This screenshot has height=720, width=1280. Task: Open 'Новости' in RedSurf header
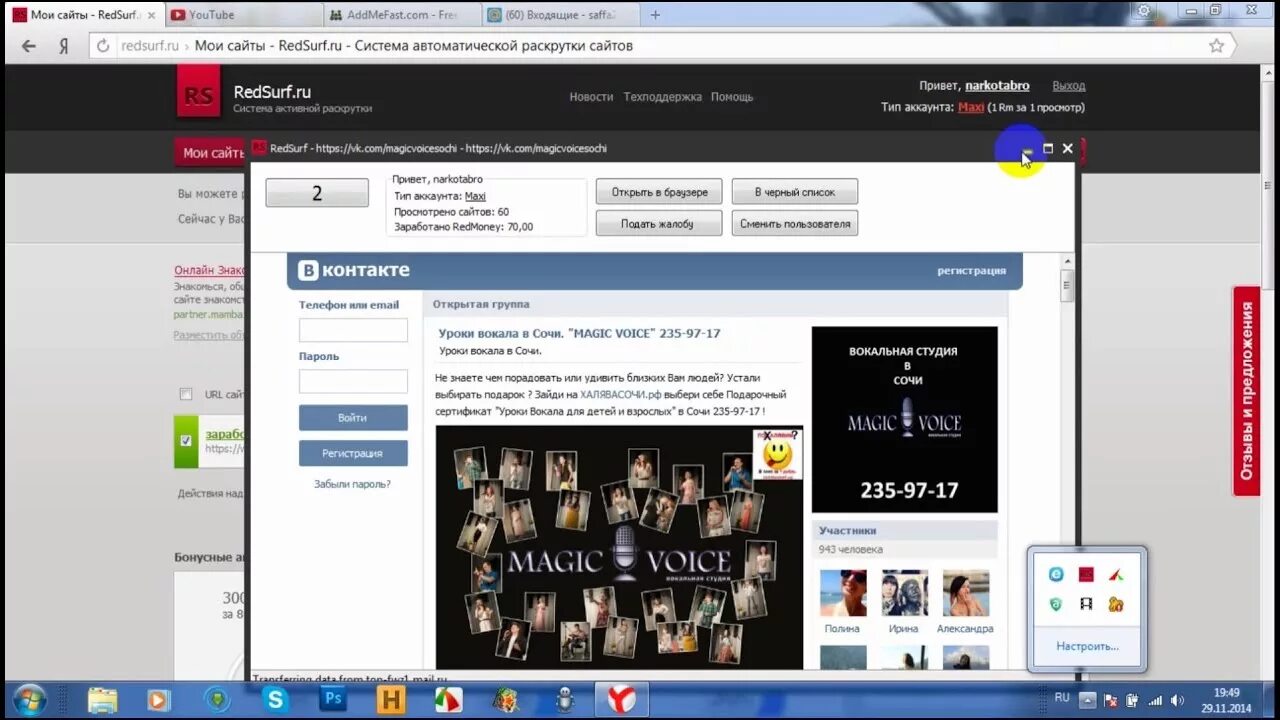point(591,97)
